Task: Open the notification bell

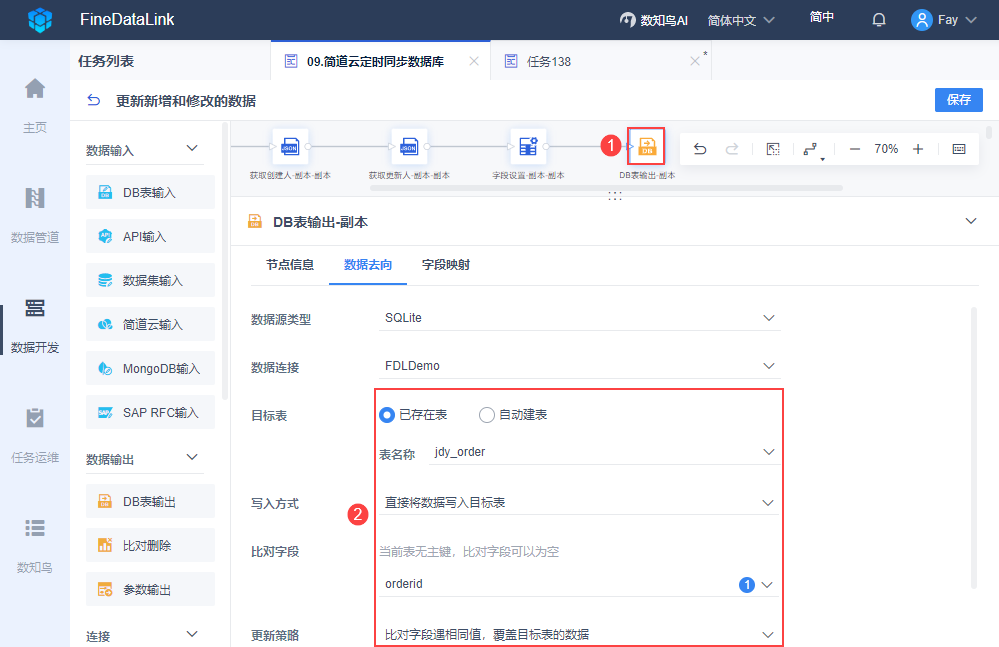Action: (x=879, y=20)
